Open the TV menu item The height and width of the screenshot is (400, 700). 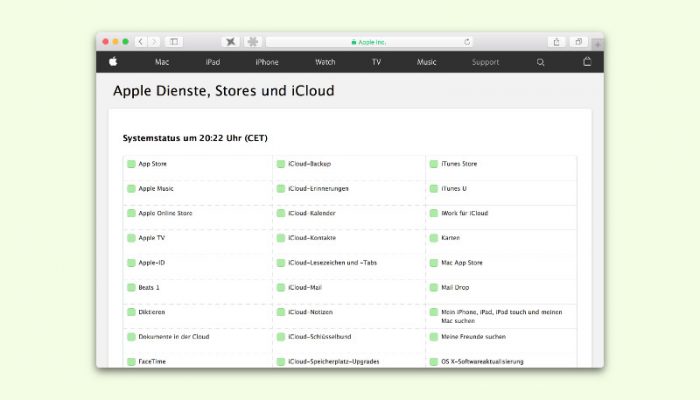(376, 62)
